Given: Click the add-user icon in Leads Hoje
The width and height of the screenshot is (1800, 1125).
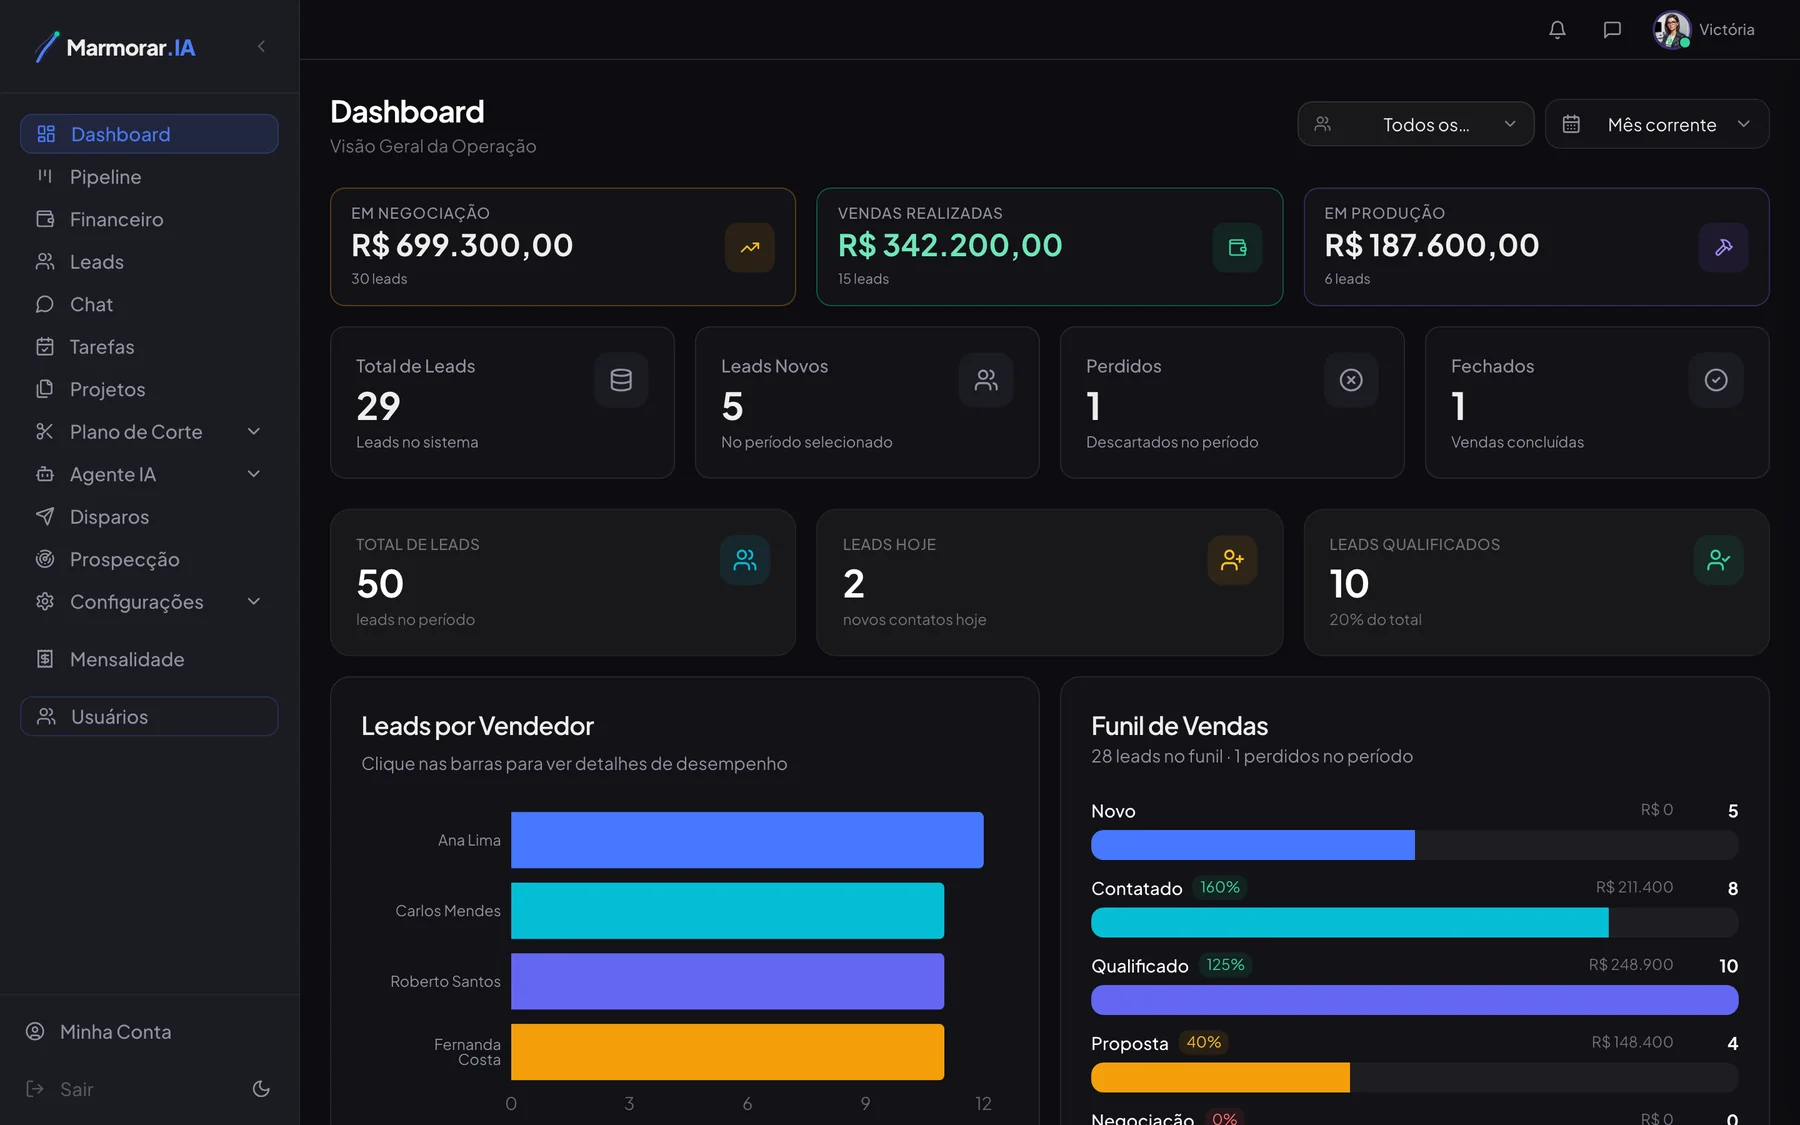Looking at the screenshot, I should tap(1232, 560).
